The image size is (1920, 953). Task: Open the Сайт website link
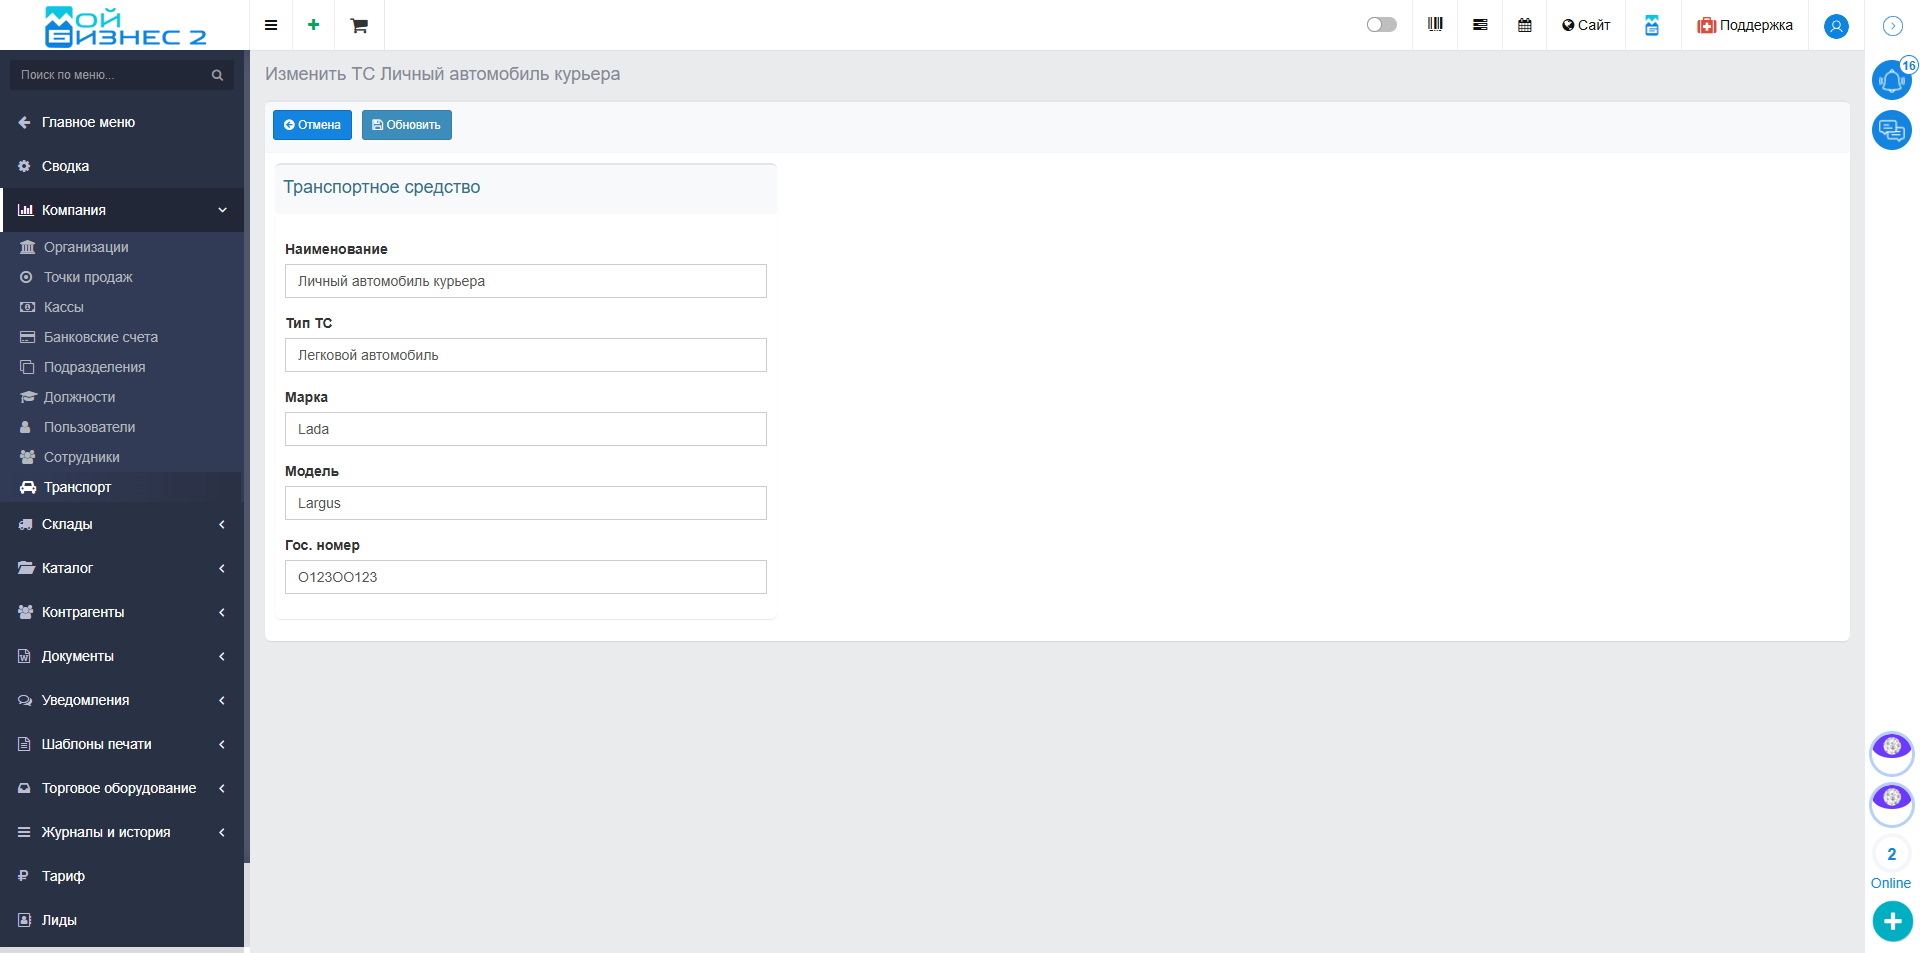click(x=1586, y=25)
